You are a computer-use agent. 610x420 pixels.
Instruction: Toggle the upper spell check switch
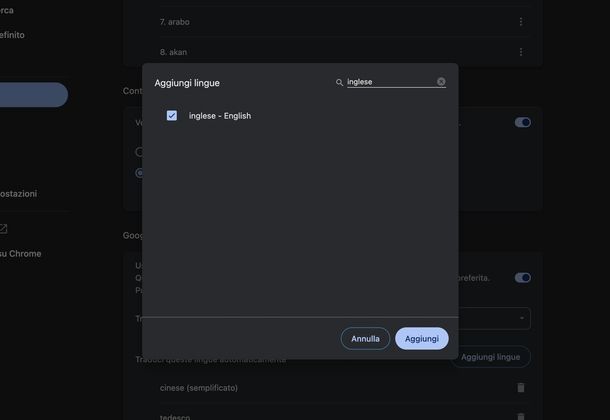coord(522,122)
